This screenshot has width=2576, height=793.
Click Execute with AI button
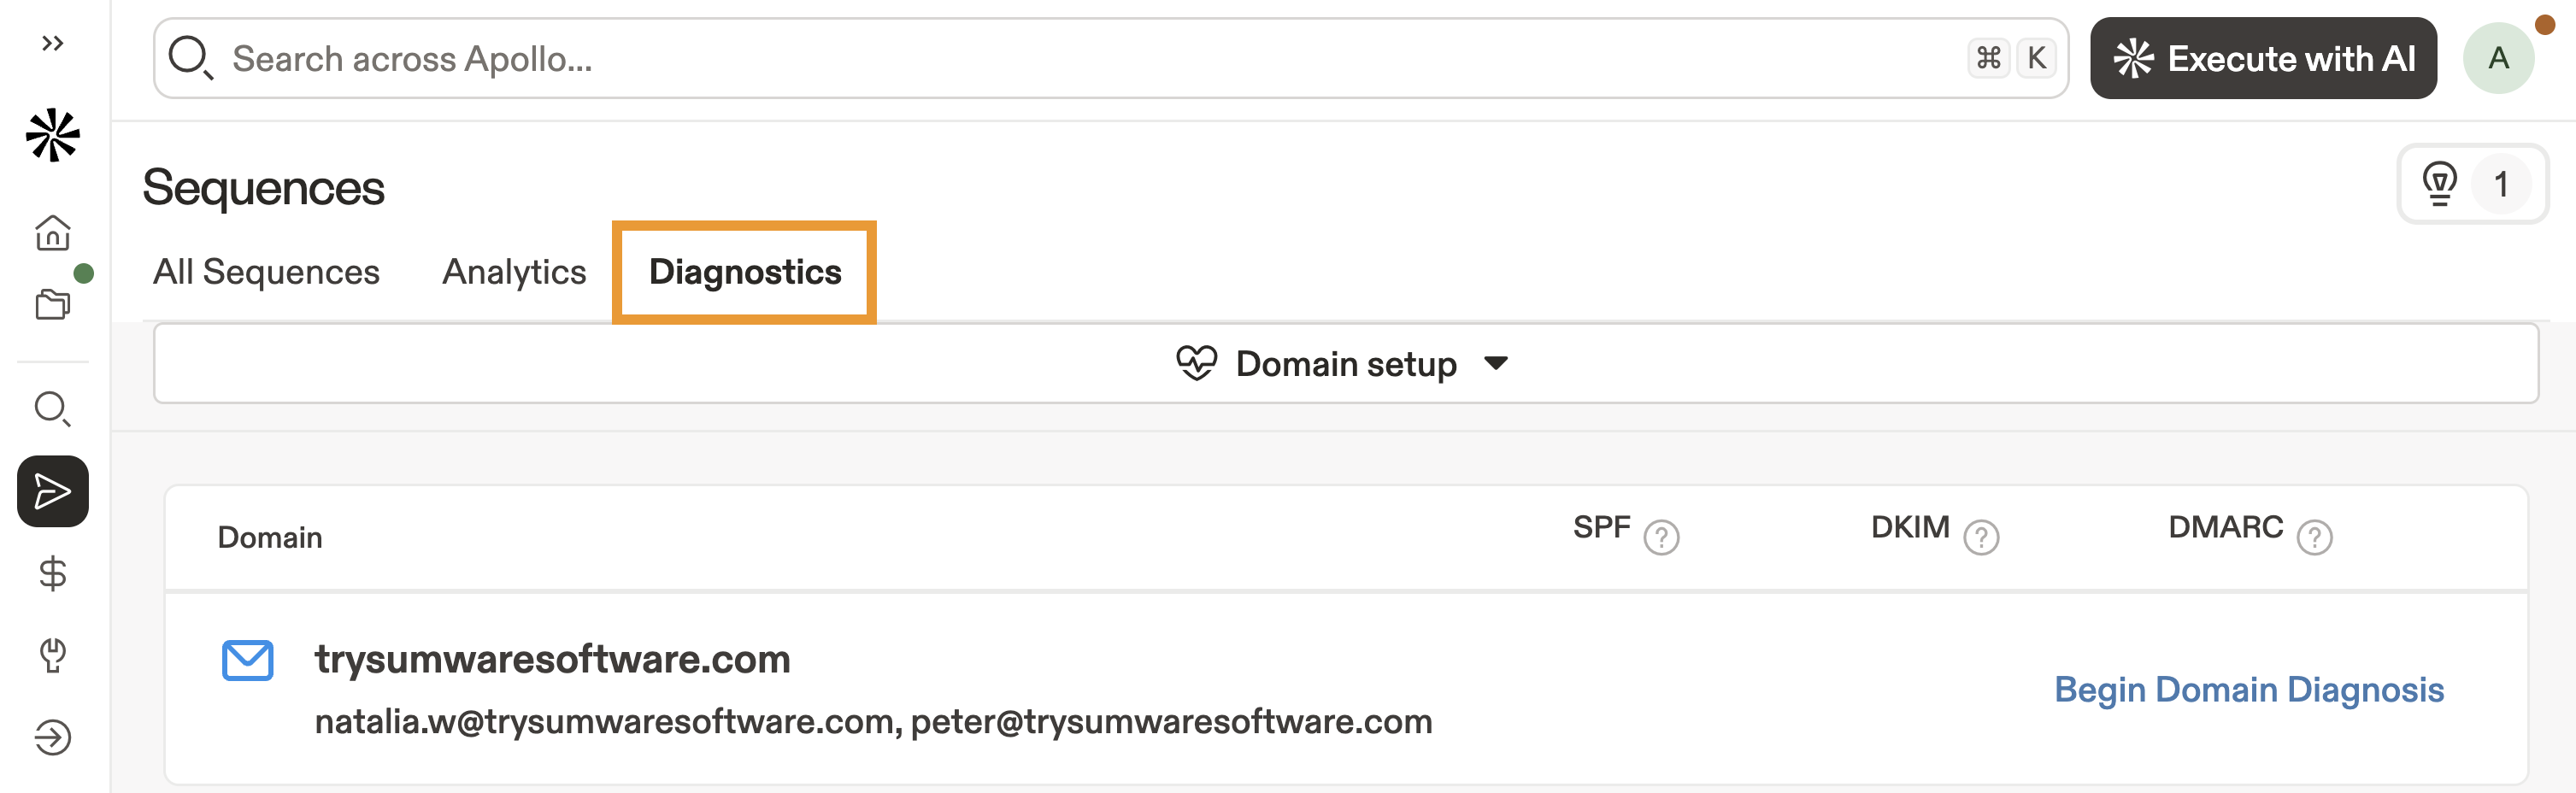(x=2263, y=59)
